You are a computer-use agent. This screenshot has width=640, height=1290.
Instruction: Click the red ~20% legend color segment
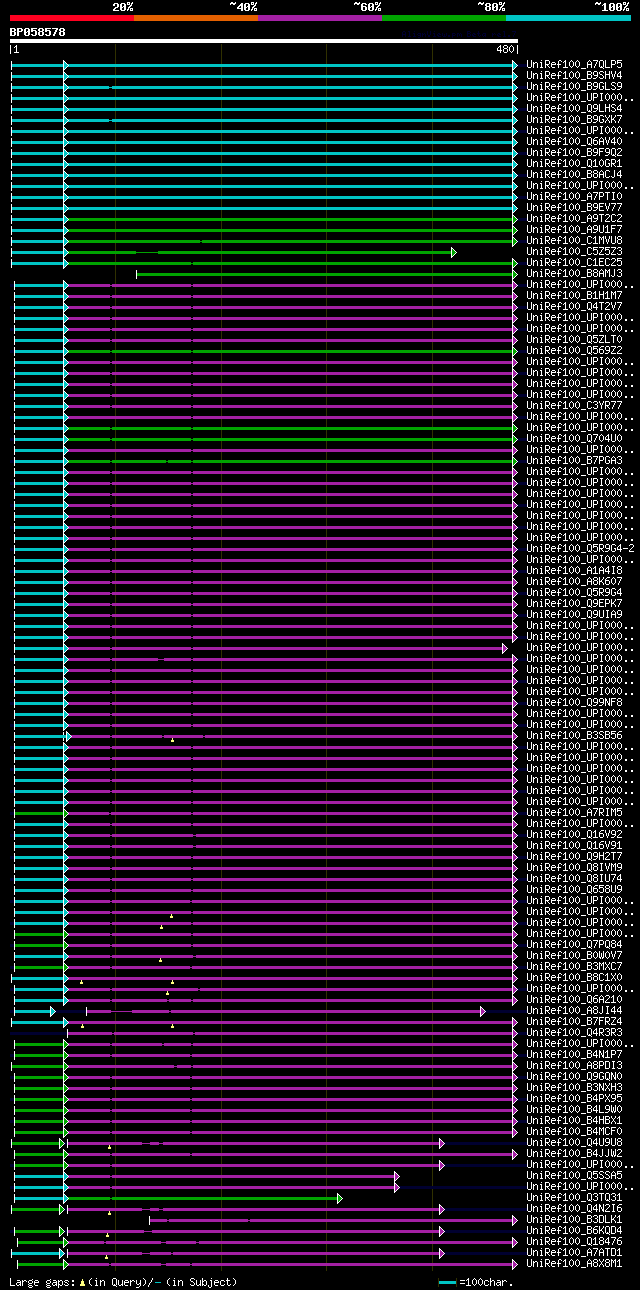(x=72, y=18)
